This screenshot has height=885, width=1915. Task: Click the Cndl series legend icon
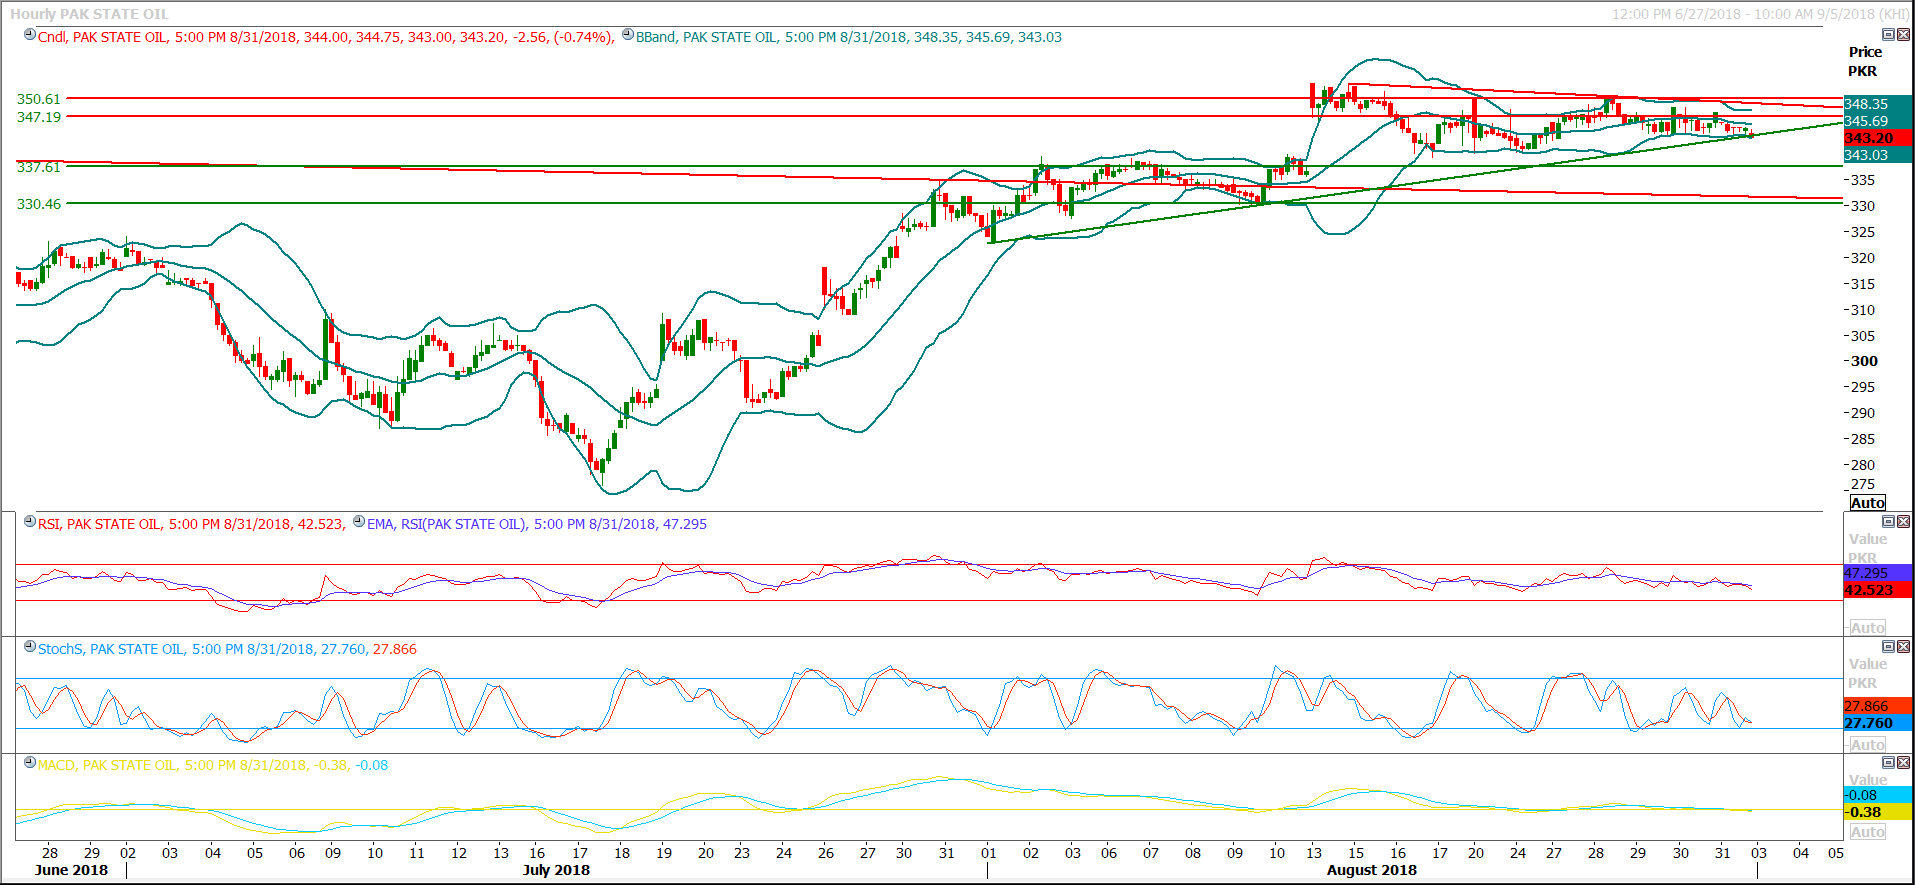click(30, 35)
